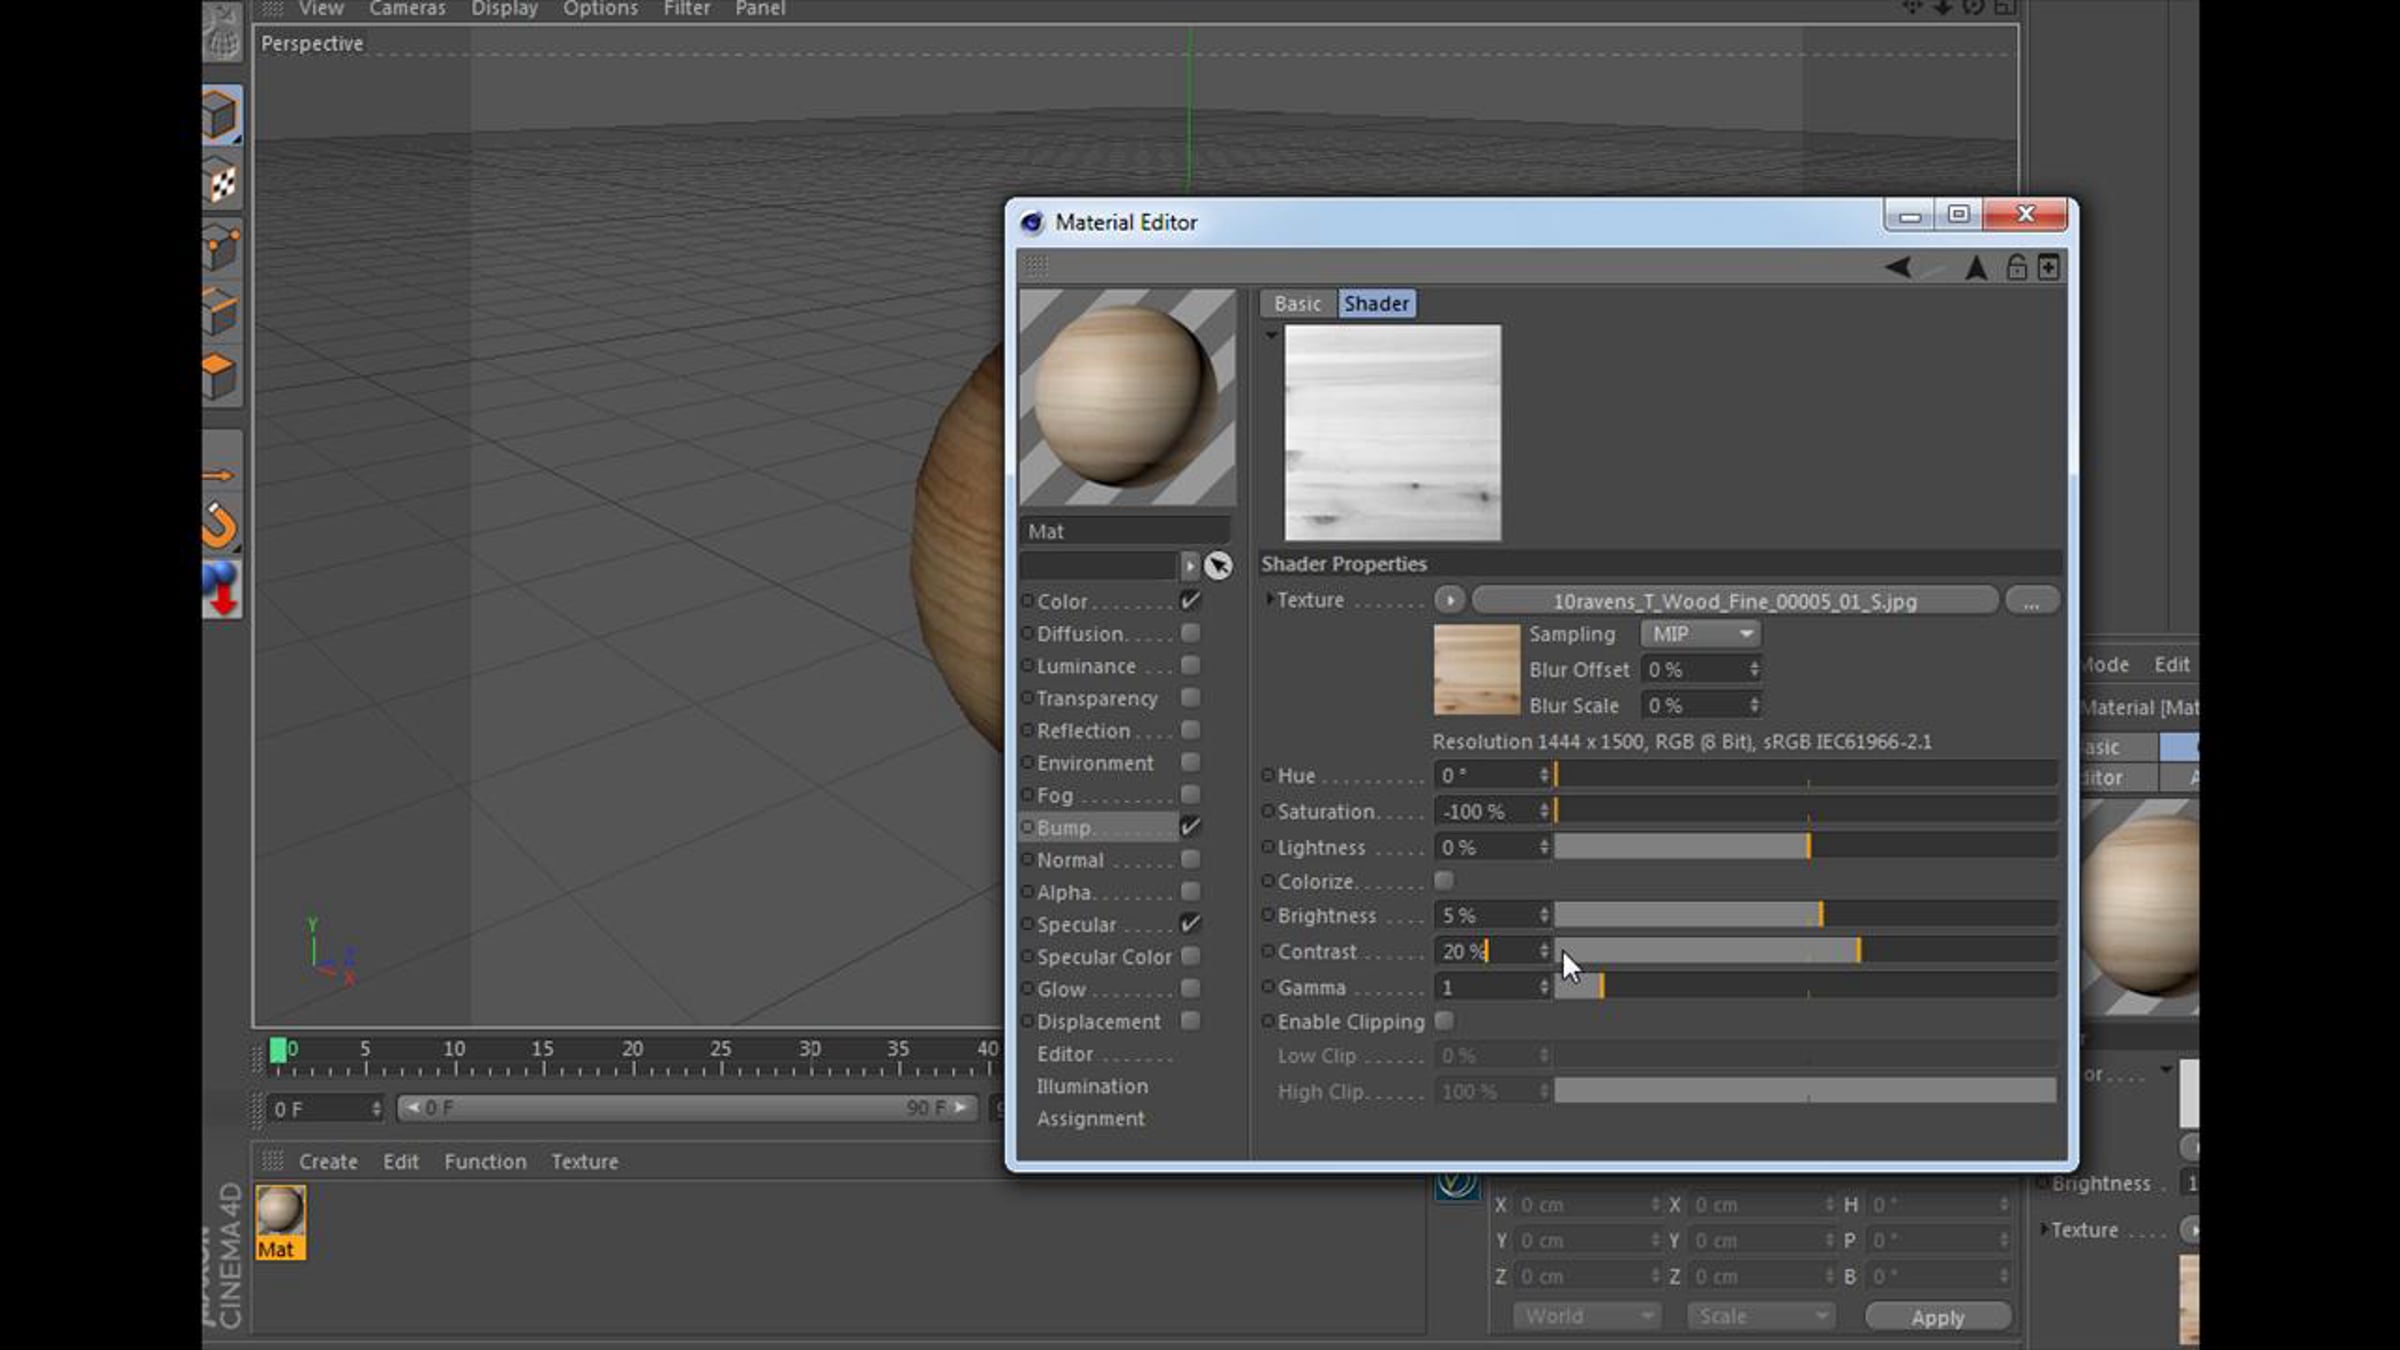Click the Brightness slider

click(1805, 915)
